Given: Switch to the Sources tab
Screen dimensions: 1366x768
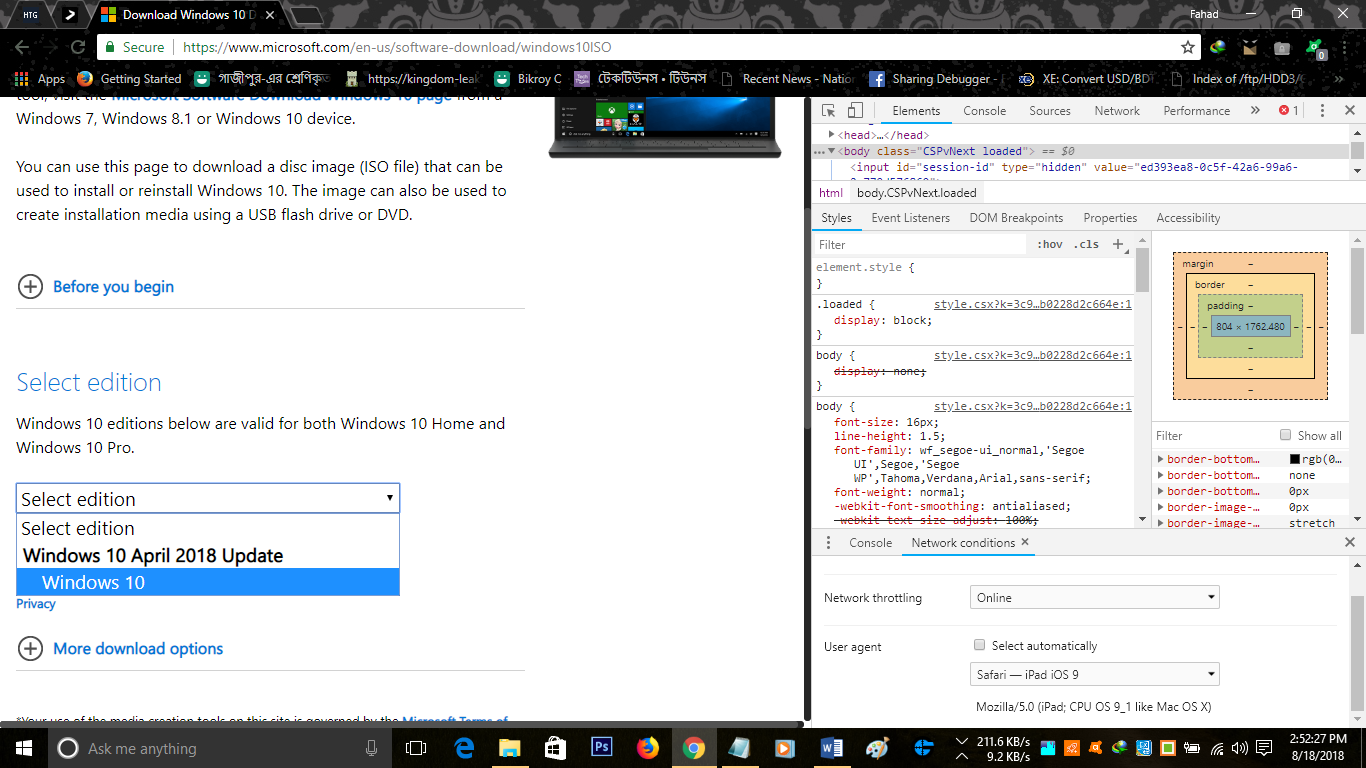Looking at the screenshot, I should [x=1050, y=111].
